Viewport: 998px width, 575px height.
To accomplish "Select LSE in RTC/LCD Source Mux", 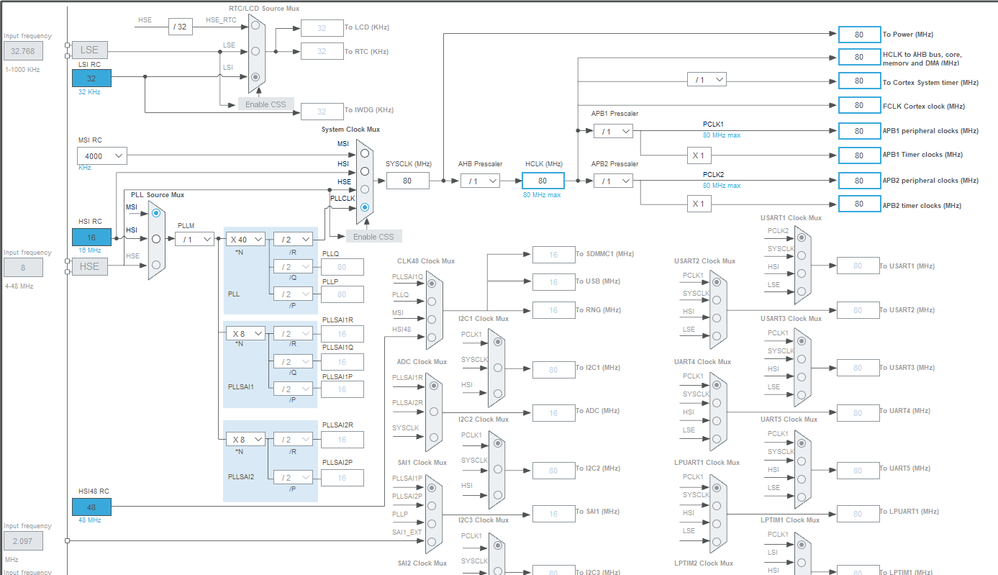I will (256, 51).
